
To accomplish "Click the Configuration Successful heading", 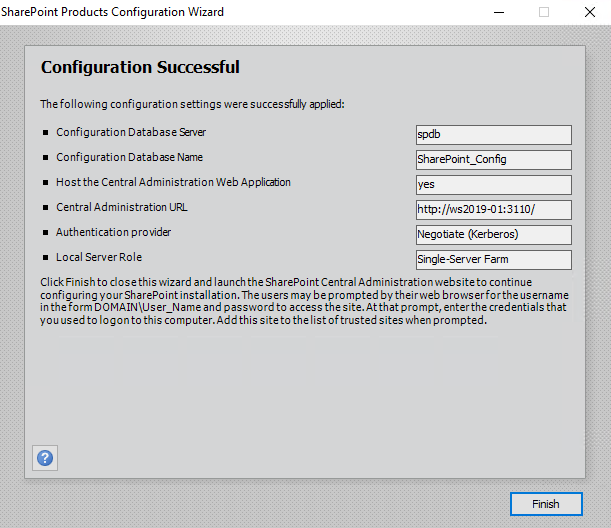I will pyautogui.click(x=140, y=67).
